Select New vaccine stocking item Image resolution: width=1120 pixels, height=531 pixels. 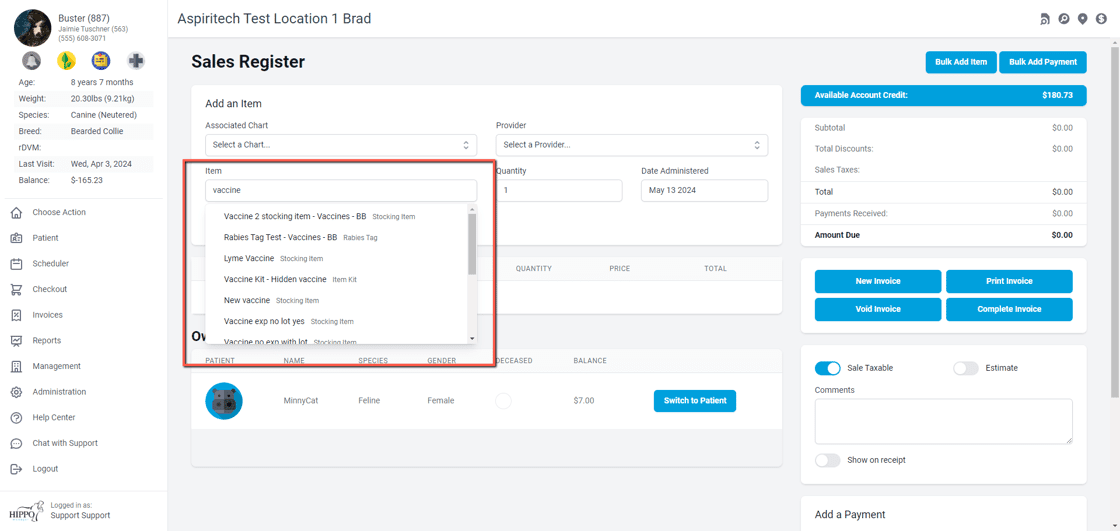coord(336,300)
